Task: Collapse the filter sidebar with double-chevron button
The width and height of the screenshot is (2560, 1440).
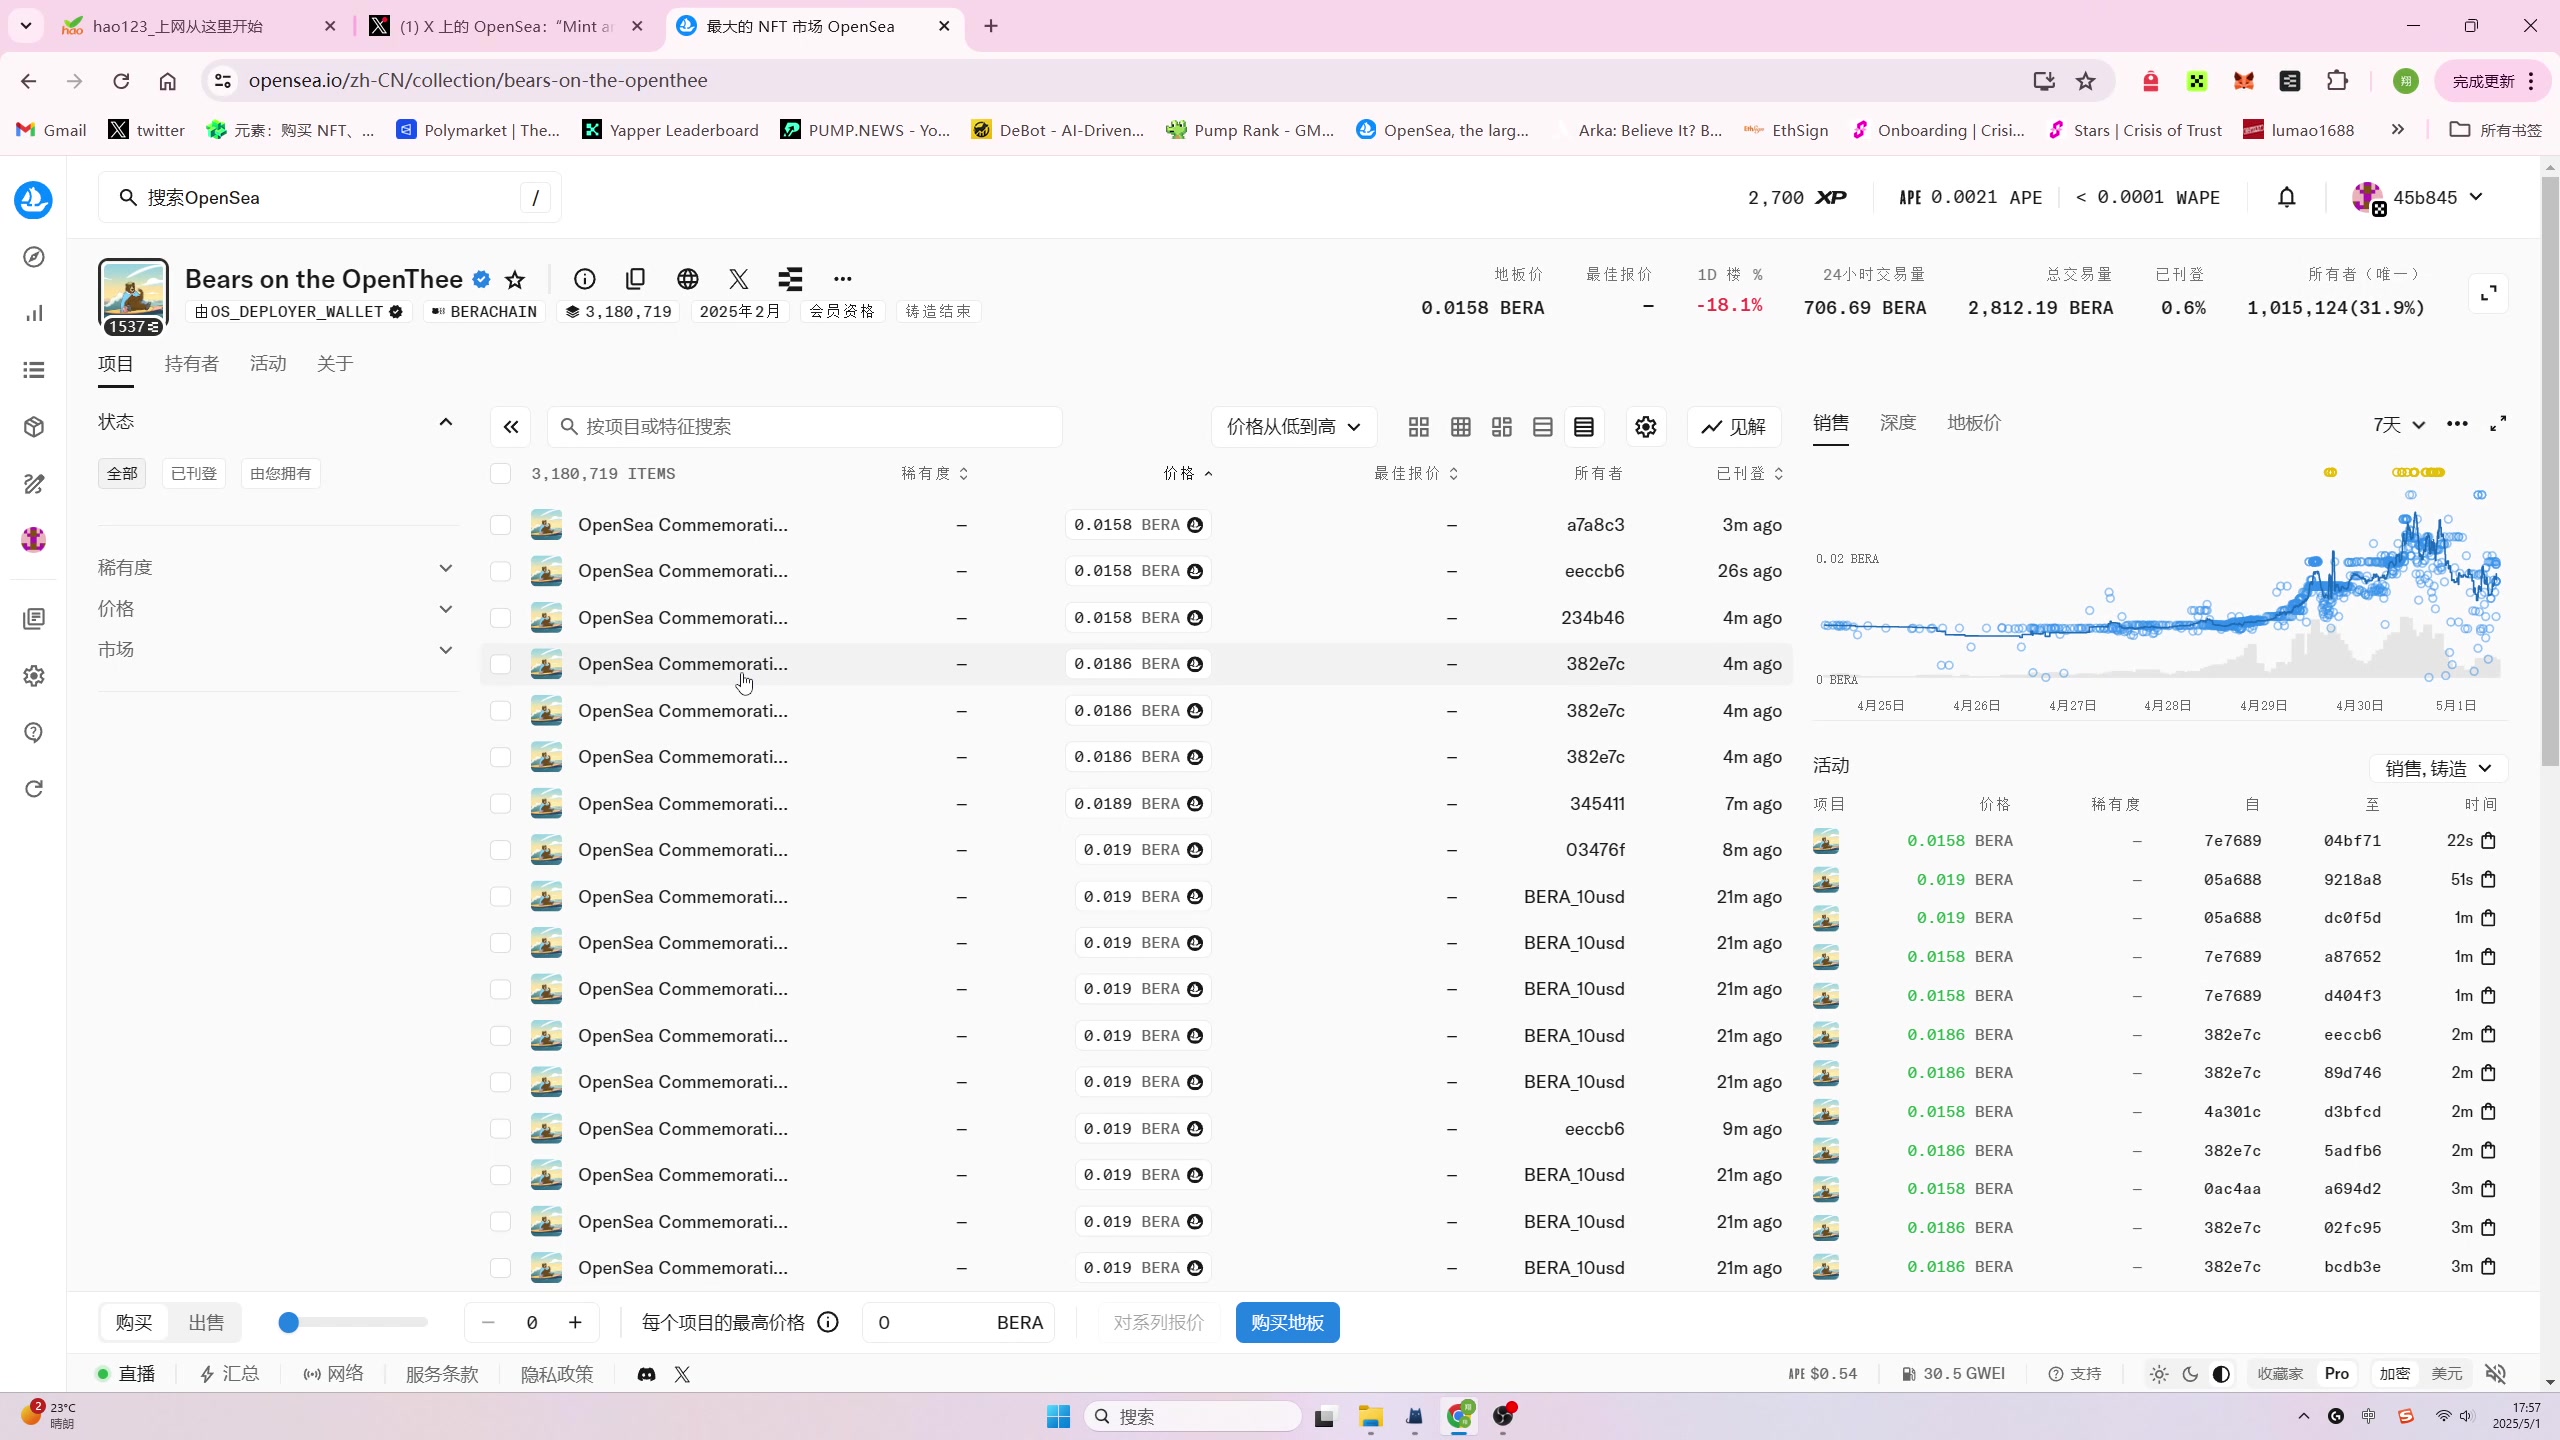Action: [x=511, y=427]
